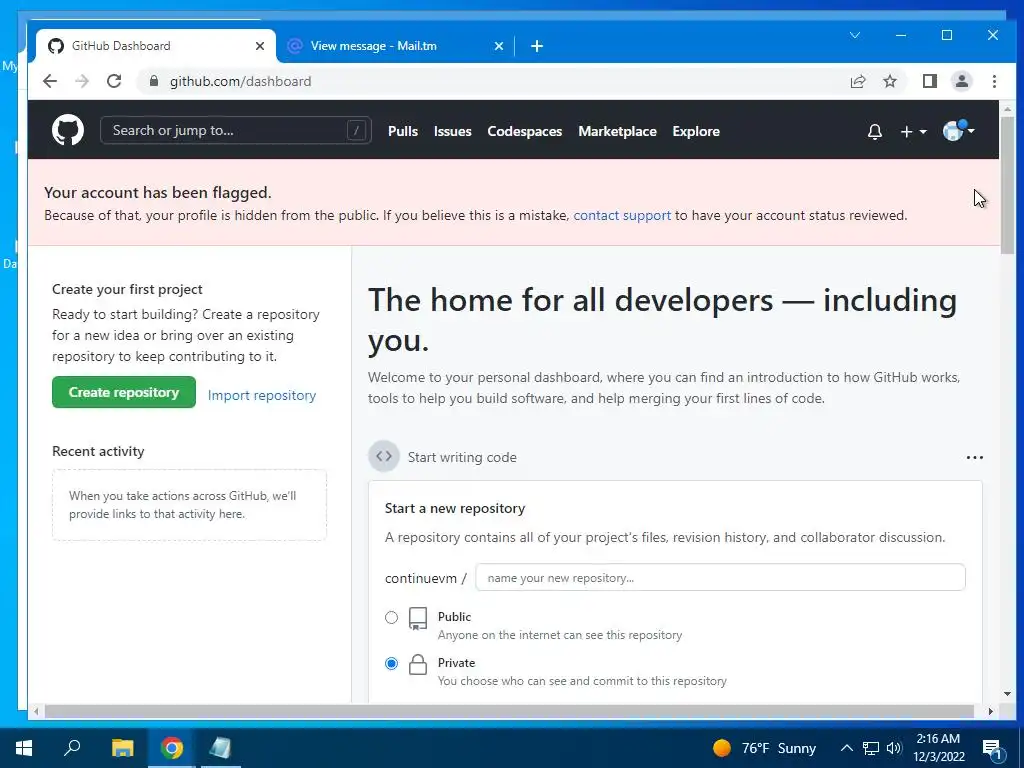Click the 'Recent activity' heading
This screenshot has height=768, width=1024.
click(x=98, y=451)
